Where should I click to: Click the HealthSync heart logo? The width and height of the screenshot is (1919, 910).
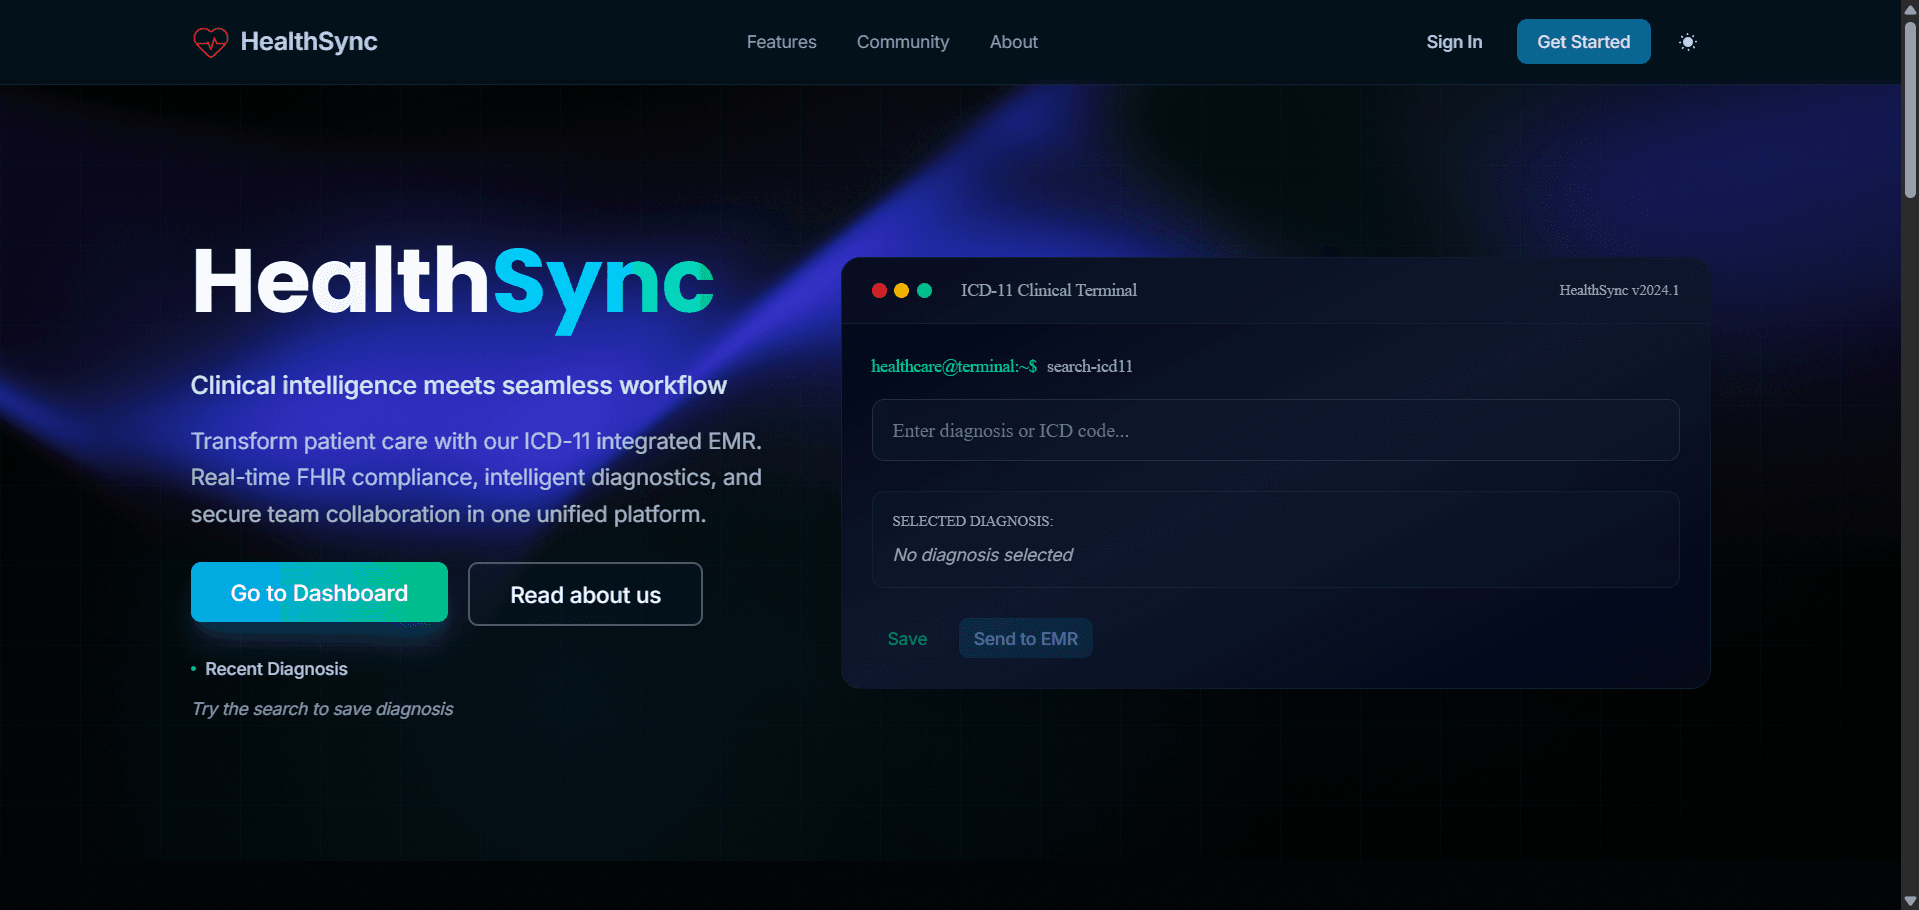coord(211,42)
